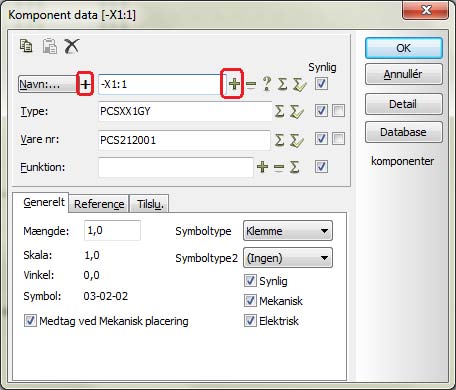The width and height of the screenshot is (456, 390).
Task: Click the Detail button
Action: tap(404, 104)
